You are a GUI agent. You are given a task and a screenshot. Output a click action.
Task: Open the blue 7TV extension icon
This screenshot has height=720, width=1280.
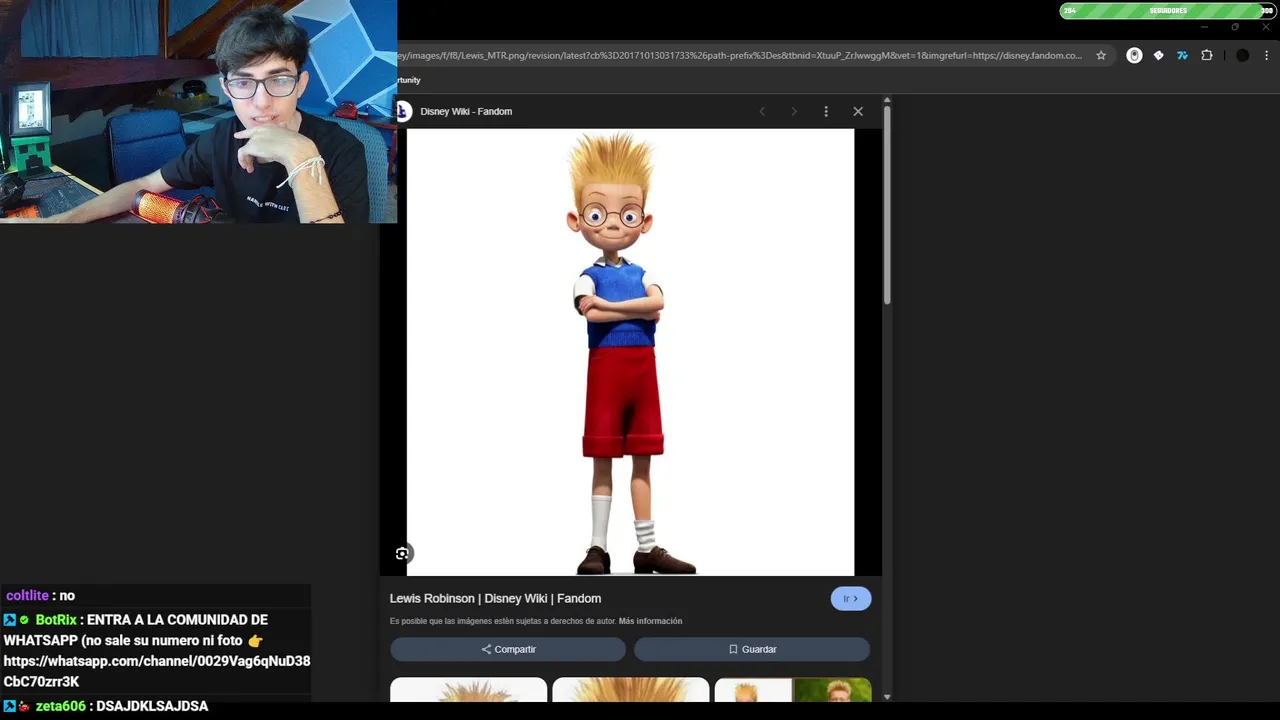1182,56
